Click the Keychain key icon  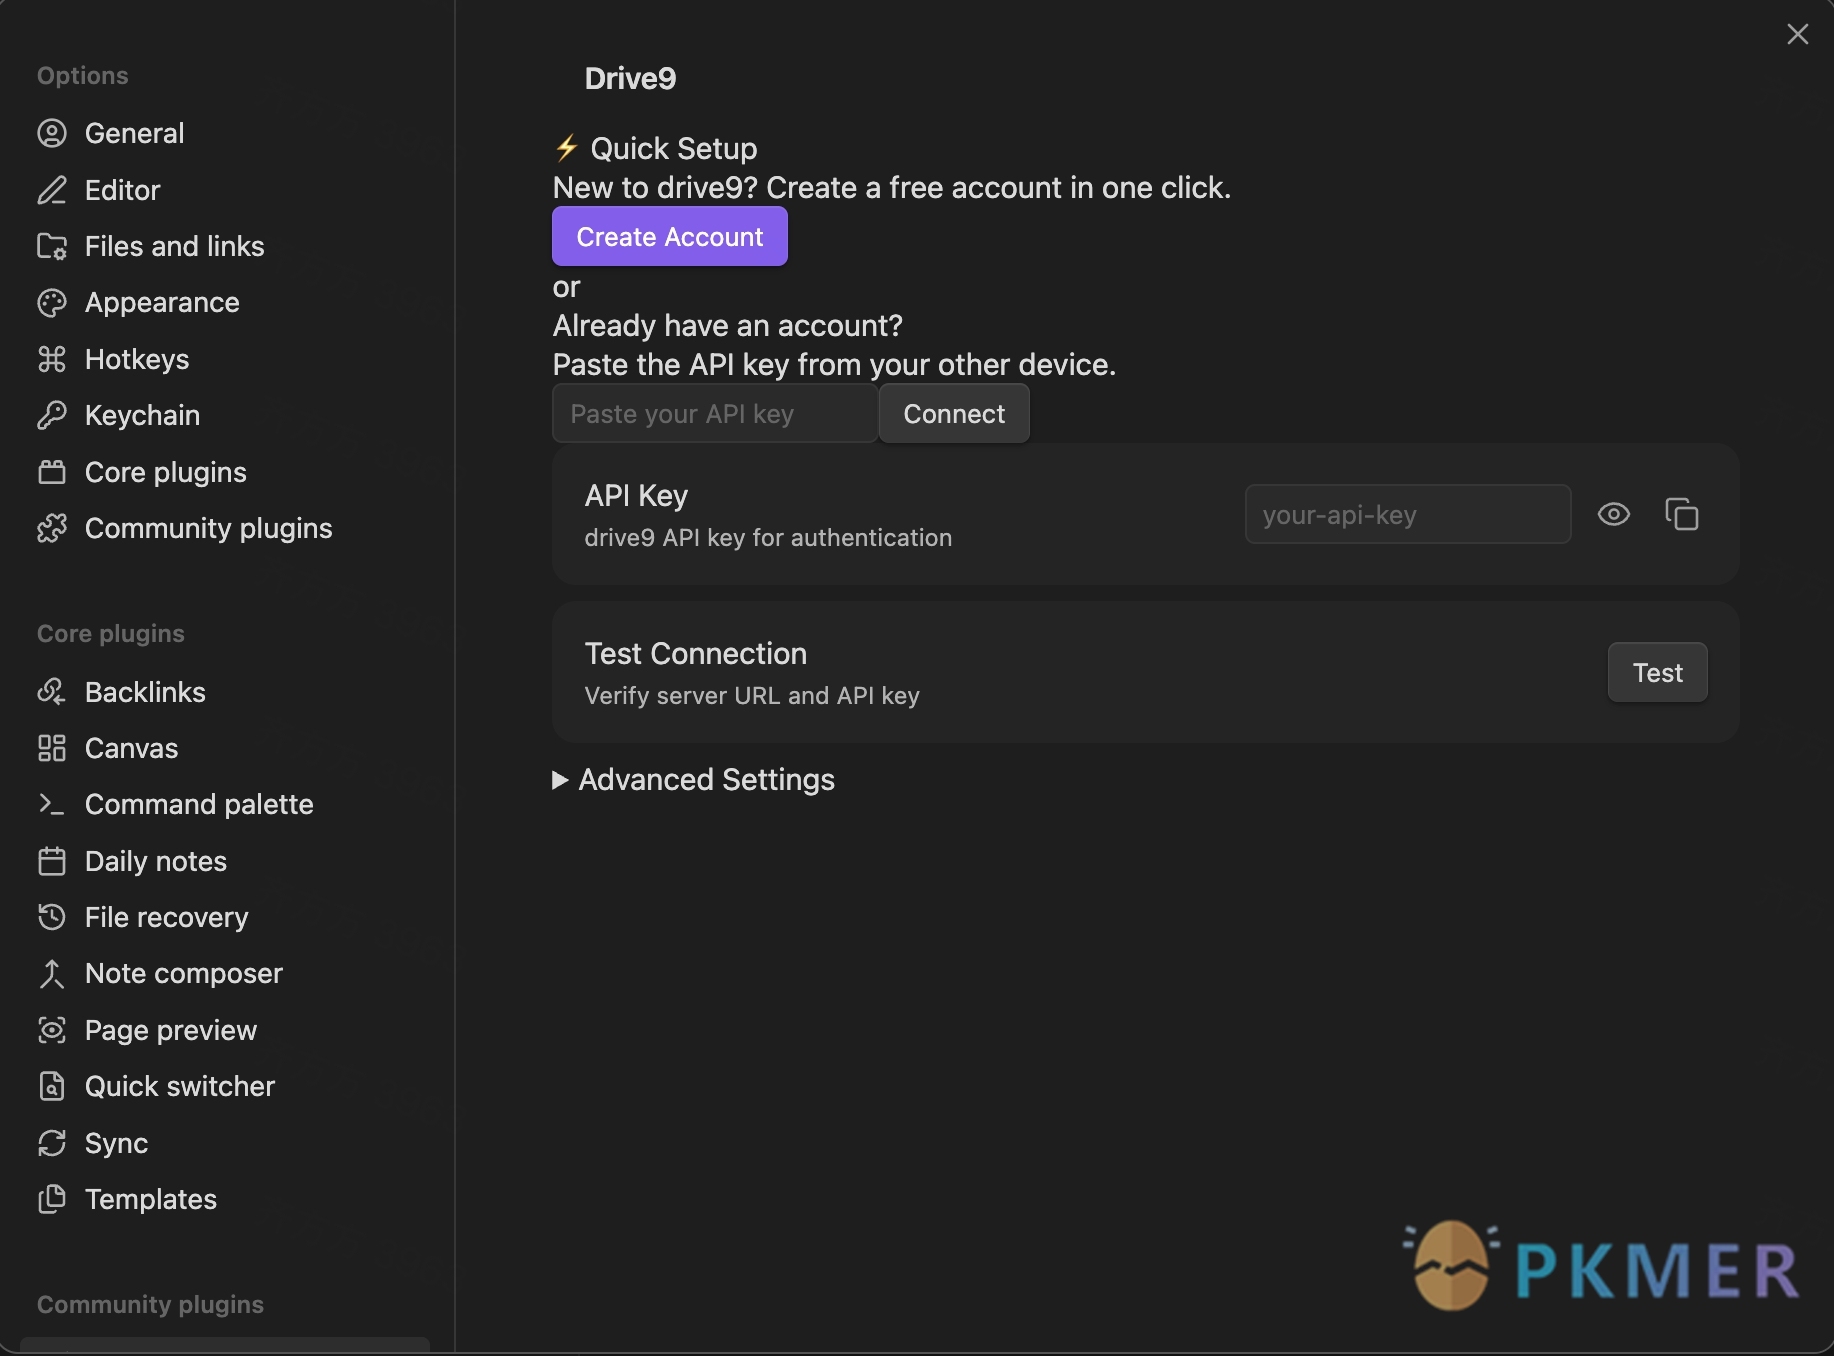click(52, 415)
